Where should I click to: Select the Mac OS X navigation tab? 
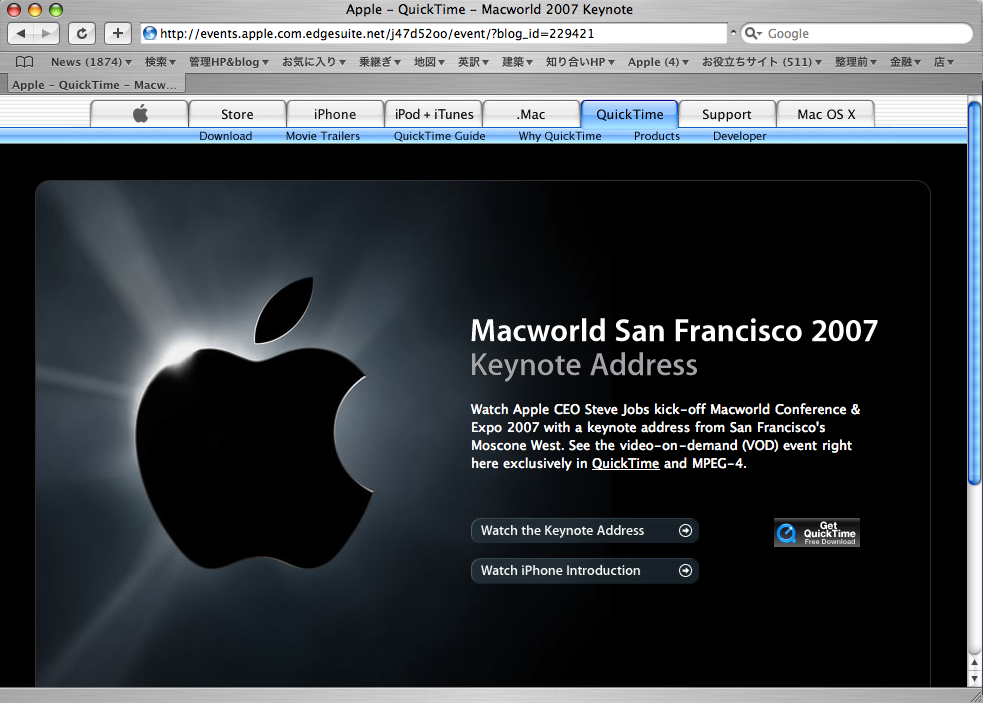[x=826, y=114]
